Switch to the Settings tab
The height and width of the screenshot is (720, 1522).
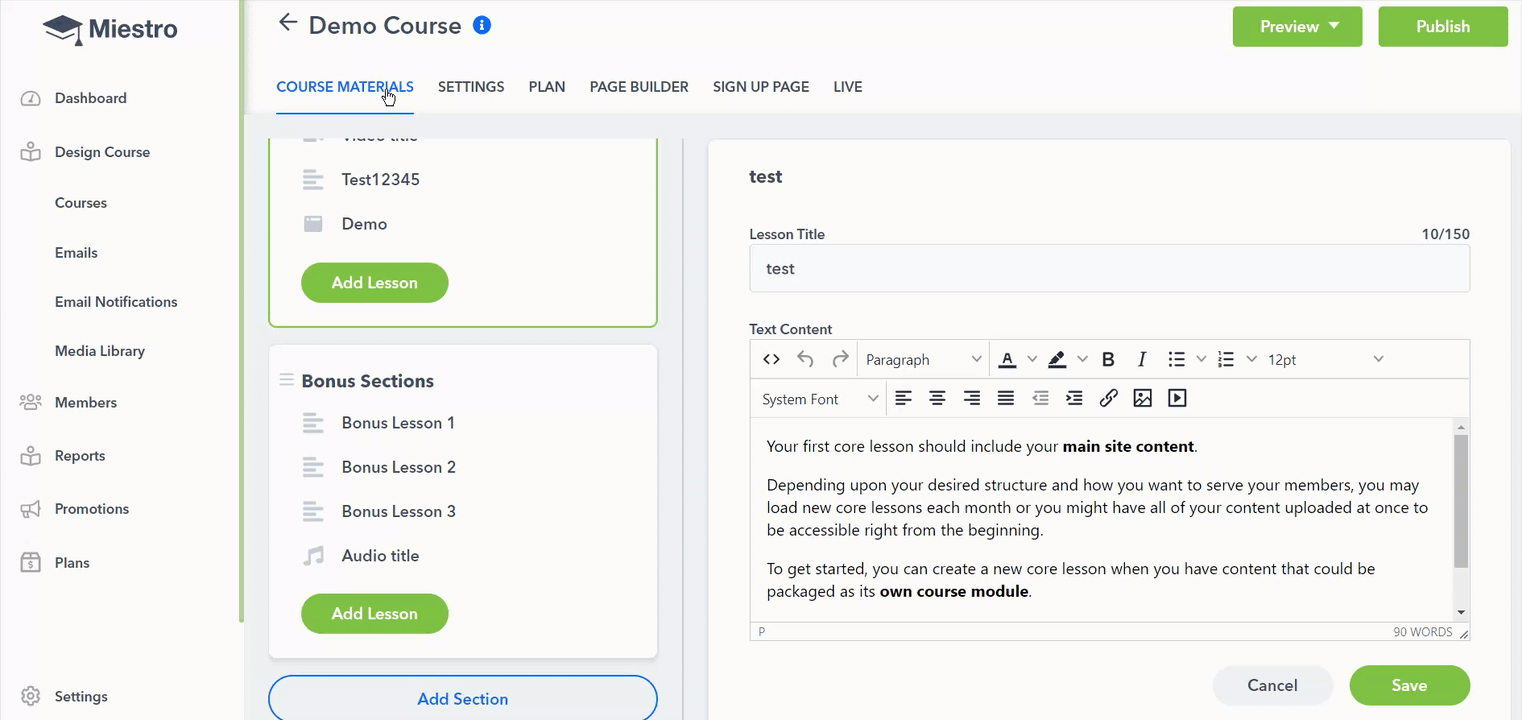(x=471, y=87)
